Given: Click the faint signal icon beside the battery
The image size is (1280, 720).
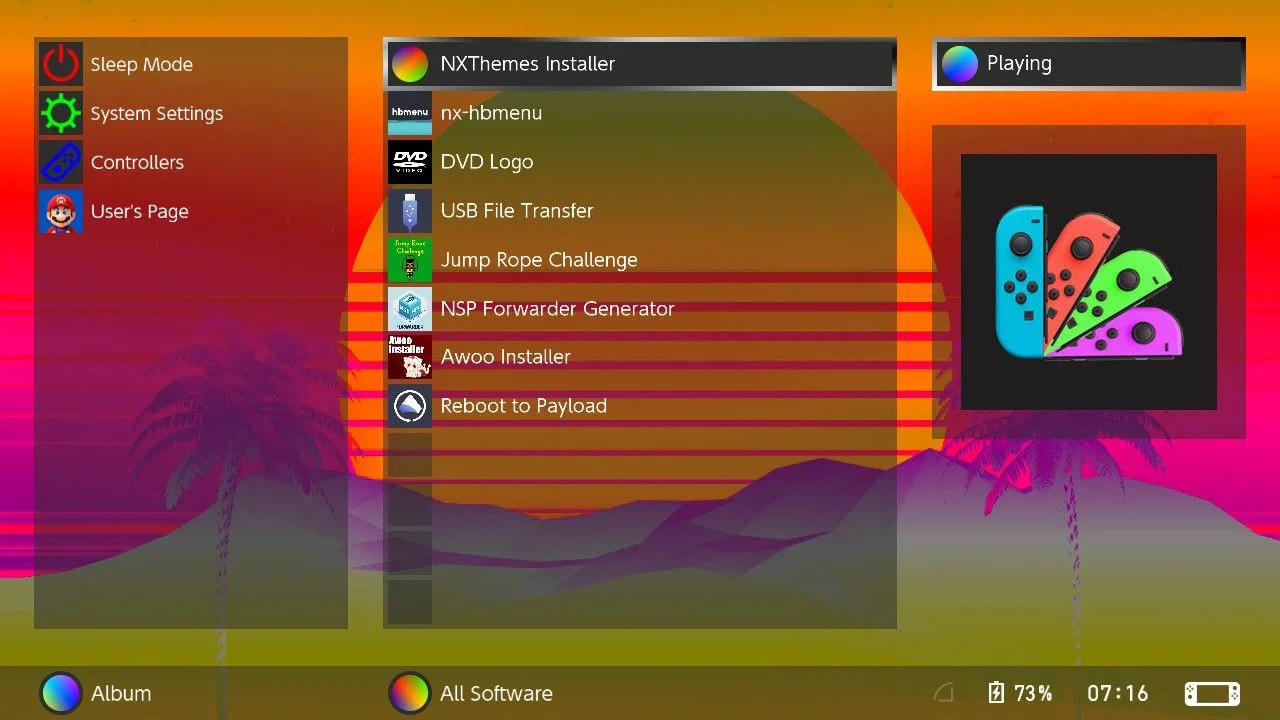Looking at the screenshot, I should click(x=943, y=693).
